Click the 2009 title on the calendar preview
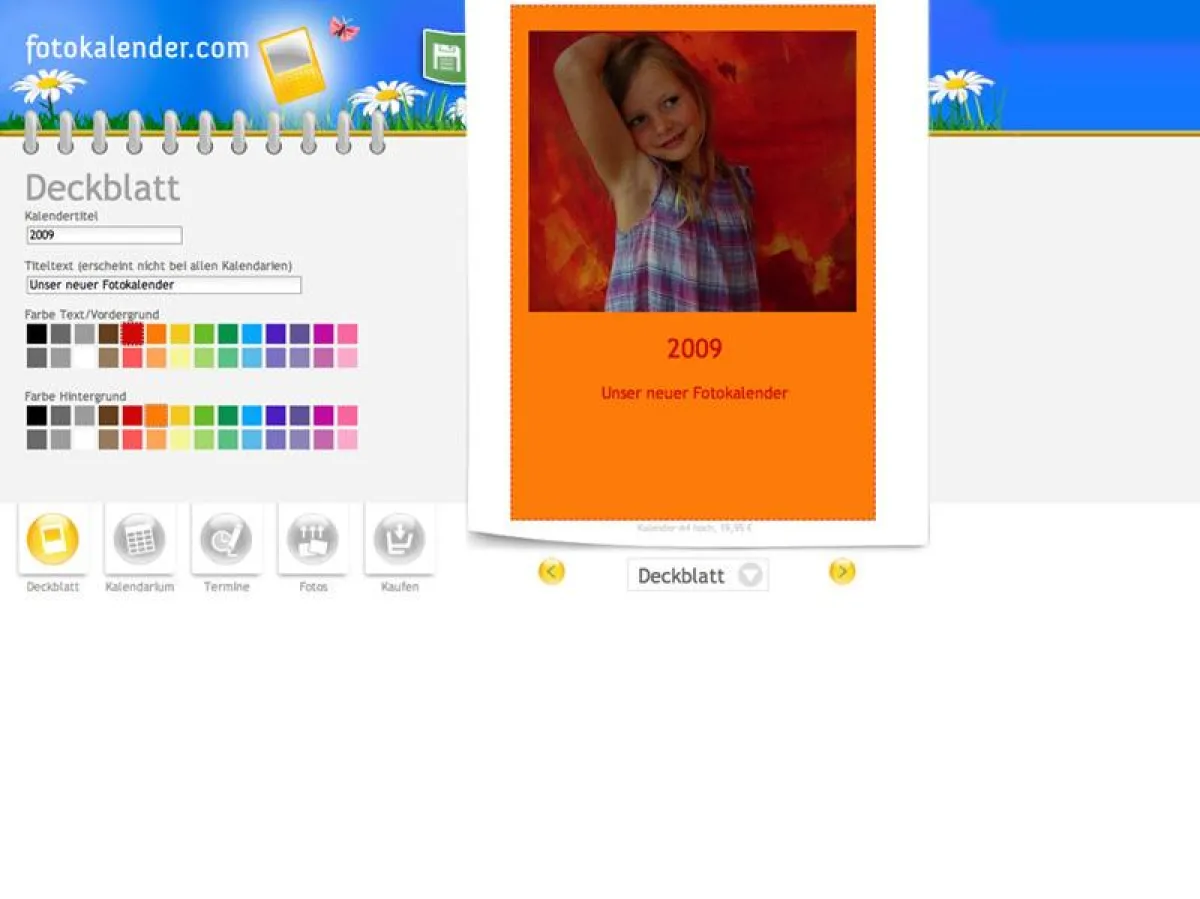 (x=693, y=348)
